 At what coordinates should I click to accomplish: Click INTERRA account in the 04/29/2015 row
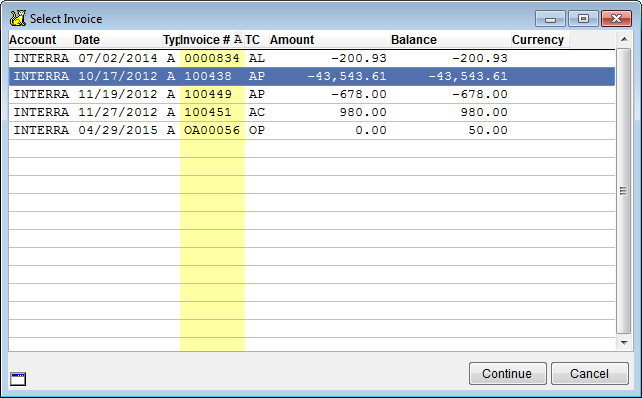coord(41,130)
